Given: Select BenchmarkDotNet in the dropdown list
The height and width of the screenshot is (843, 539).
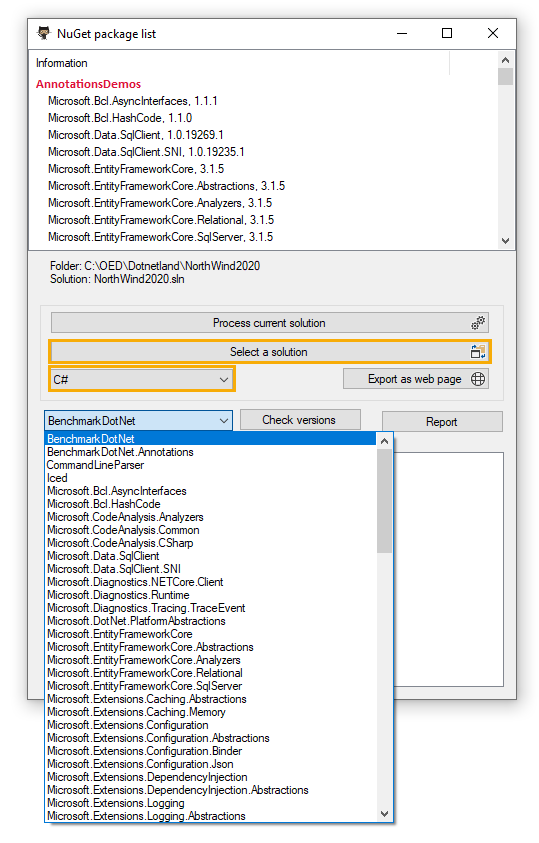Looking at the screenshot, I should tap(211, 439).
